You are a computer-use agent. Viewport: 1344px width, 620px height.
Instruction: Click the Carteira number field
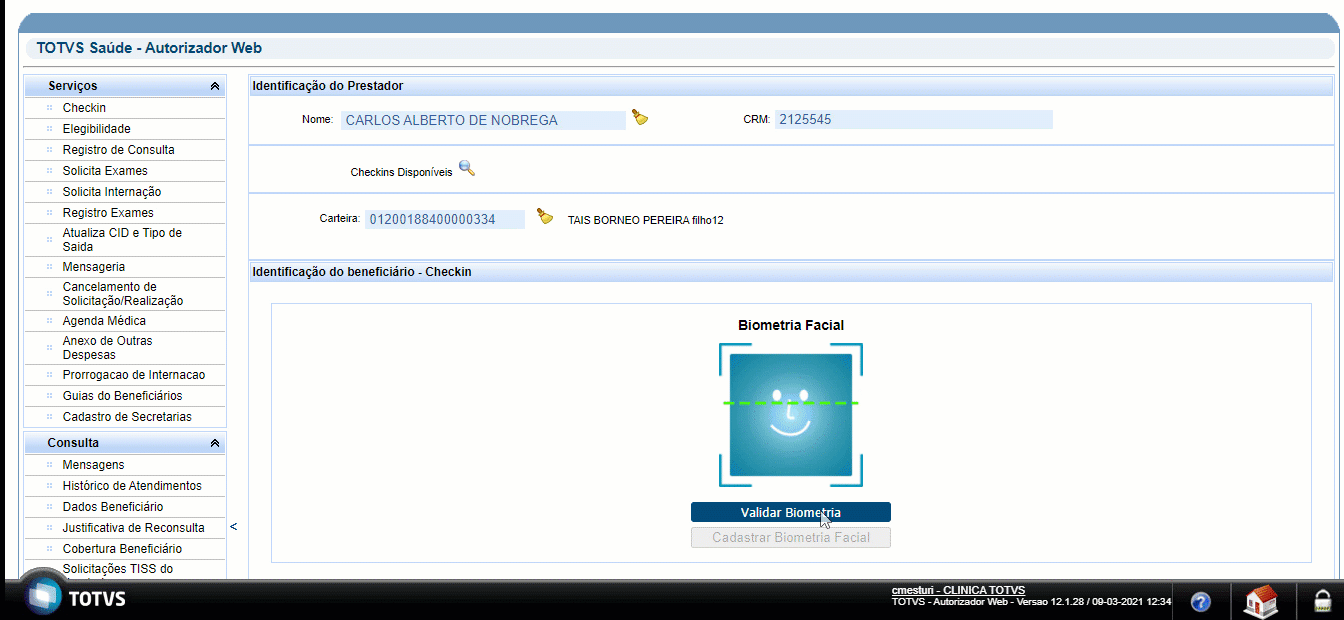(445, 219)
